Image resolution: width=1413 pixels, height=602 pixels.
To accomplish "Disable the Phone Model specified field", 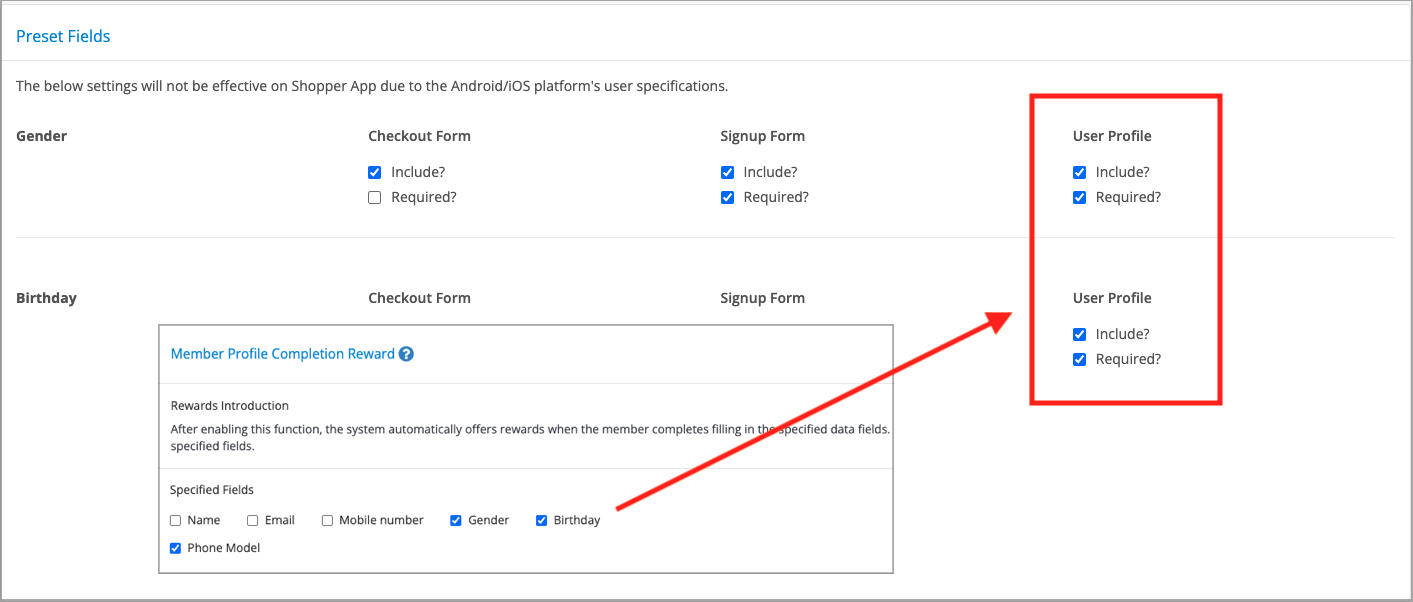I will tap(176, 548).
